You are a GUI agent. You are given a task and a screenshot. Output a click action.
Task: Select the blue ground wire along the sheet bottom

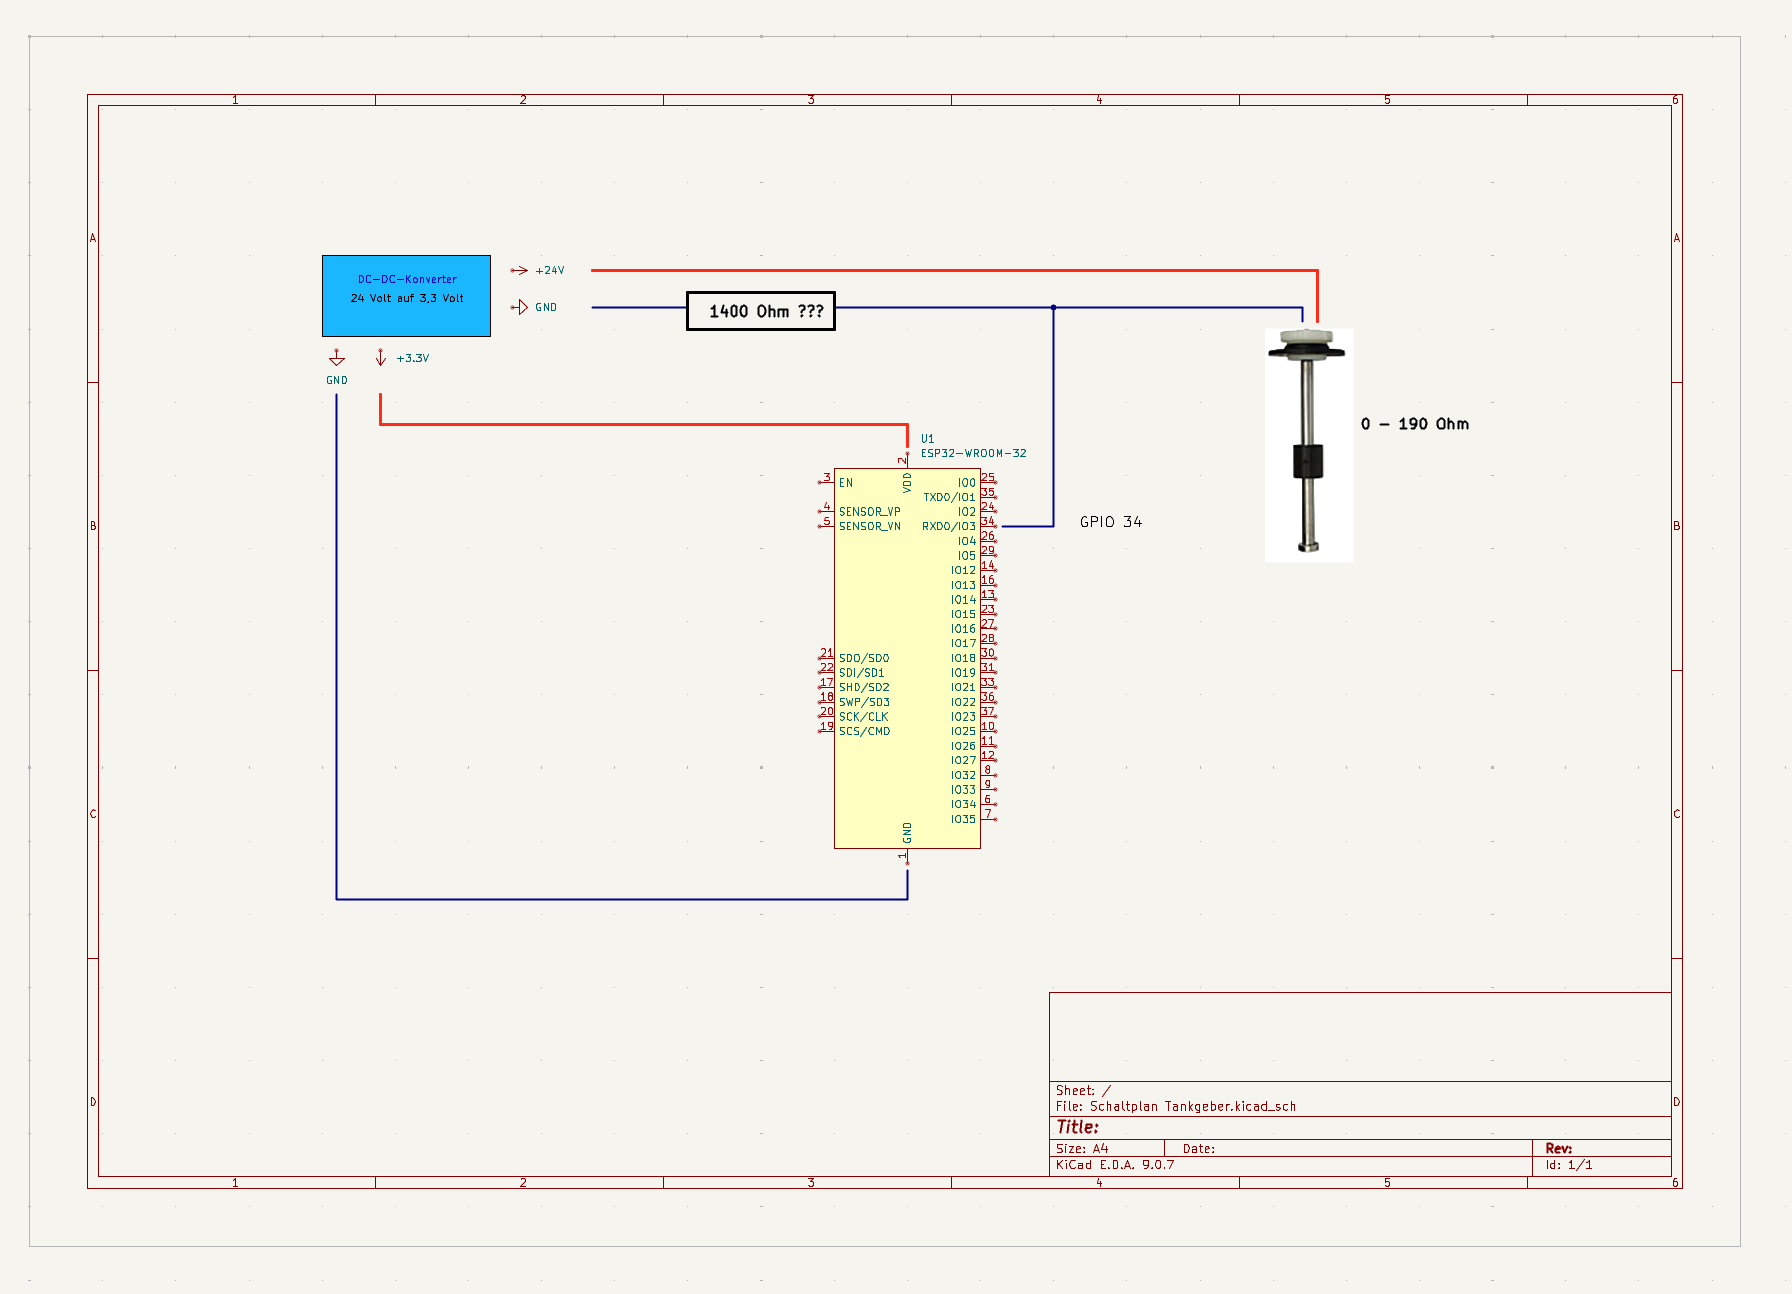click(622, 899)
